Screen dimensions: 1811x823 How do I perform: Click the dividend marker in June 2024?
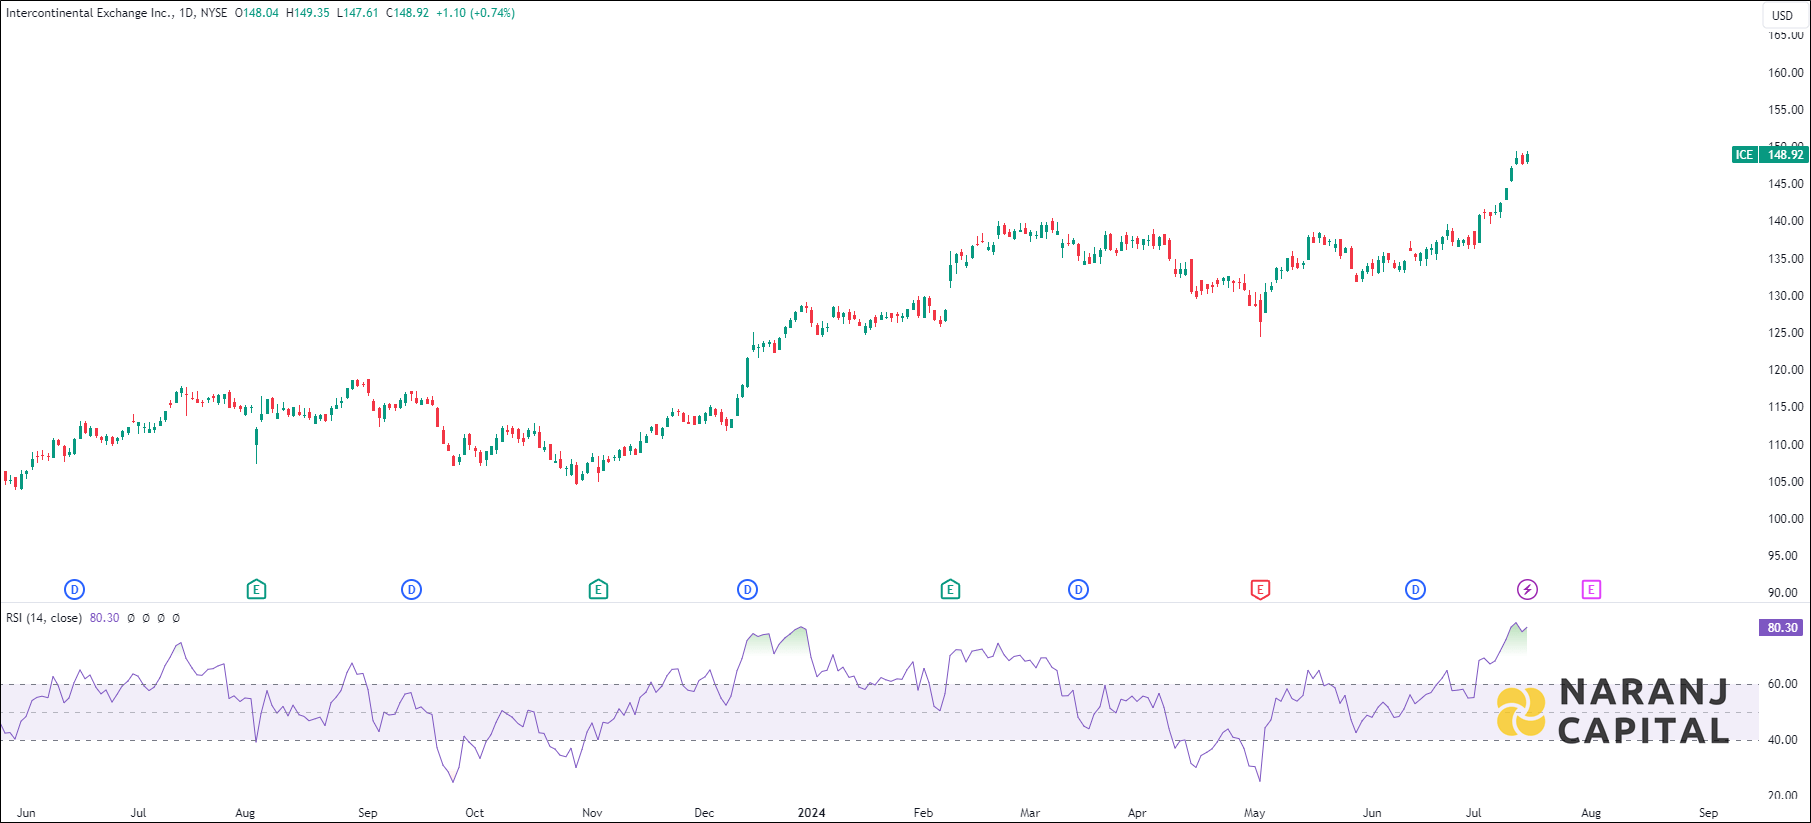point(1415,590)
